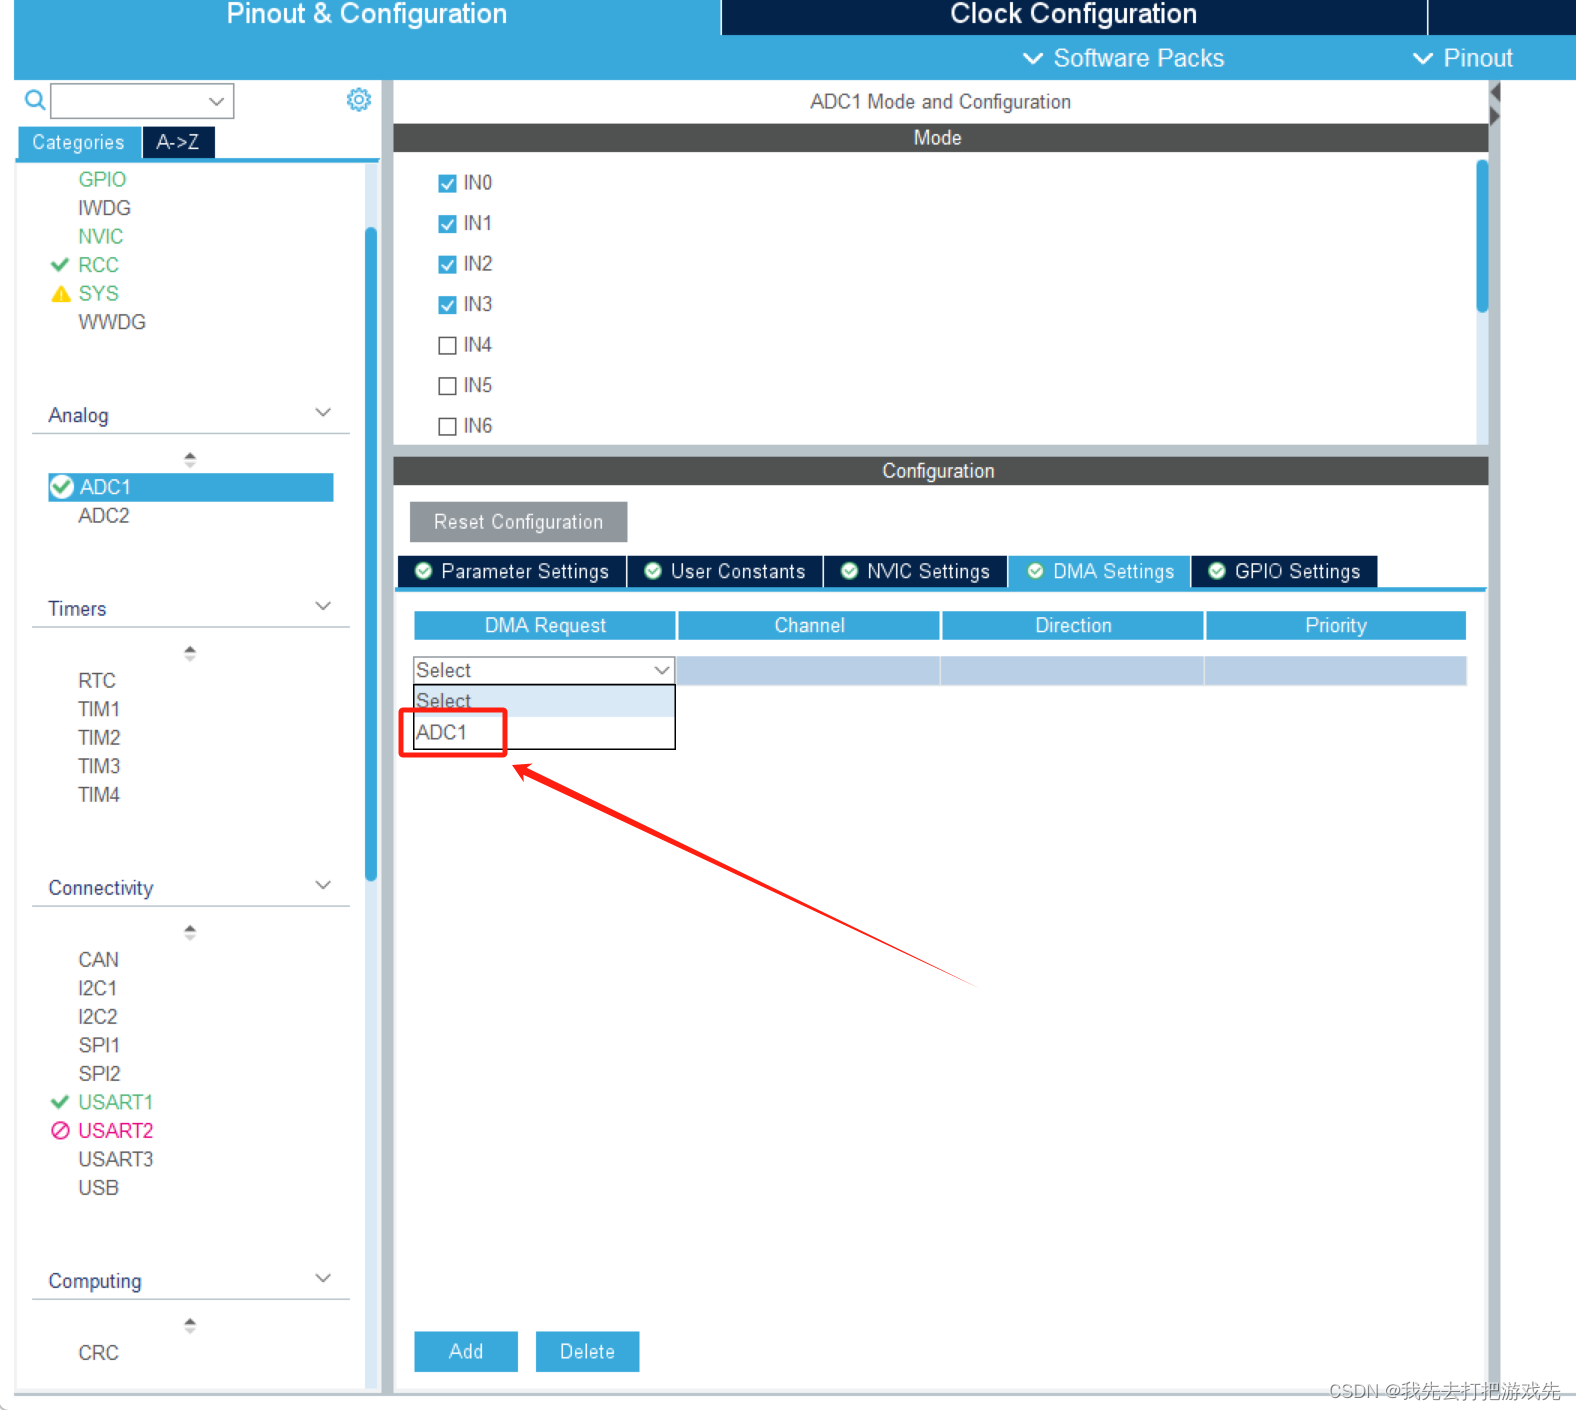Switch to Clock Configuration tab

[1074, 15]
